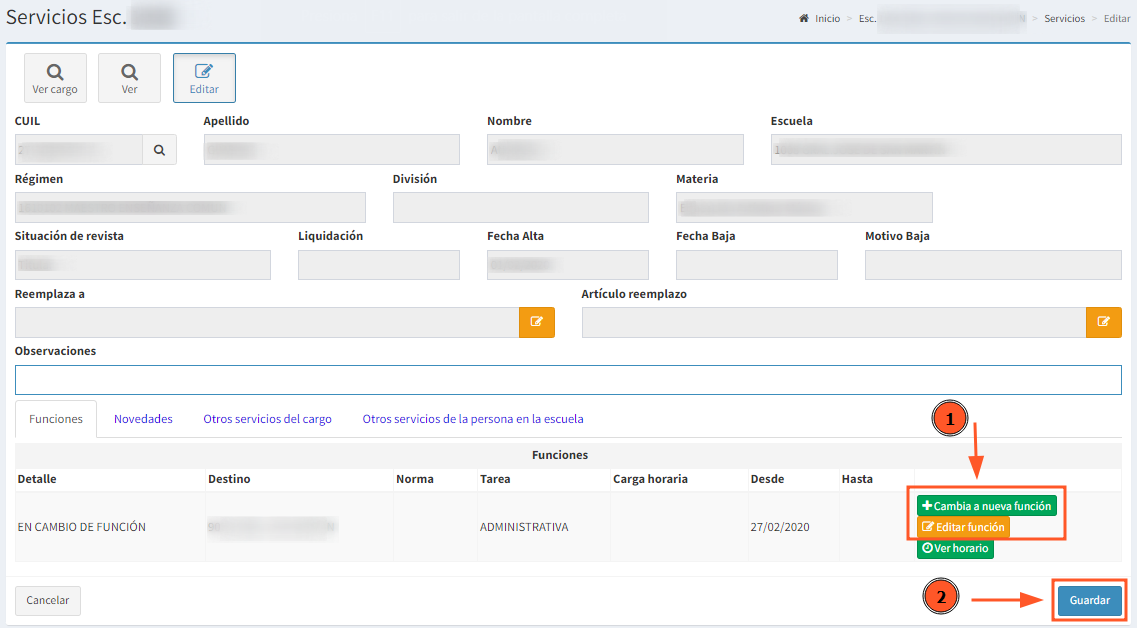Click the Ver horario button
The width and height of the screenshot is (1137, 628).
click(x=955, y=548)
